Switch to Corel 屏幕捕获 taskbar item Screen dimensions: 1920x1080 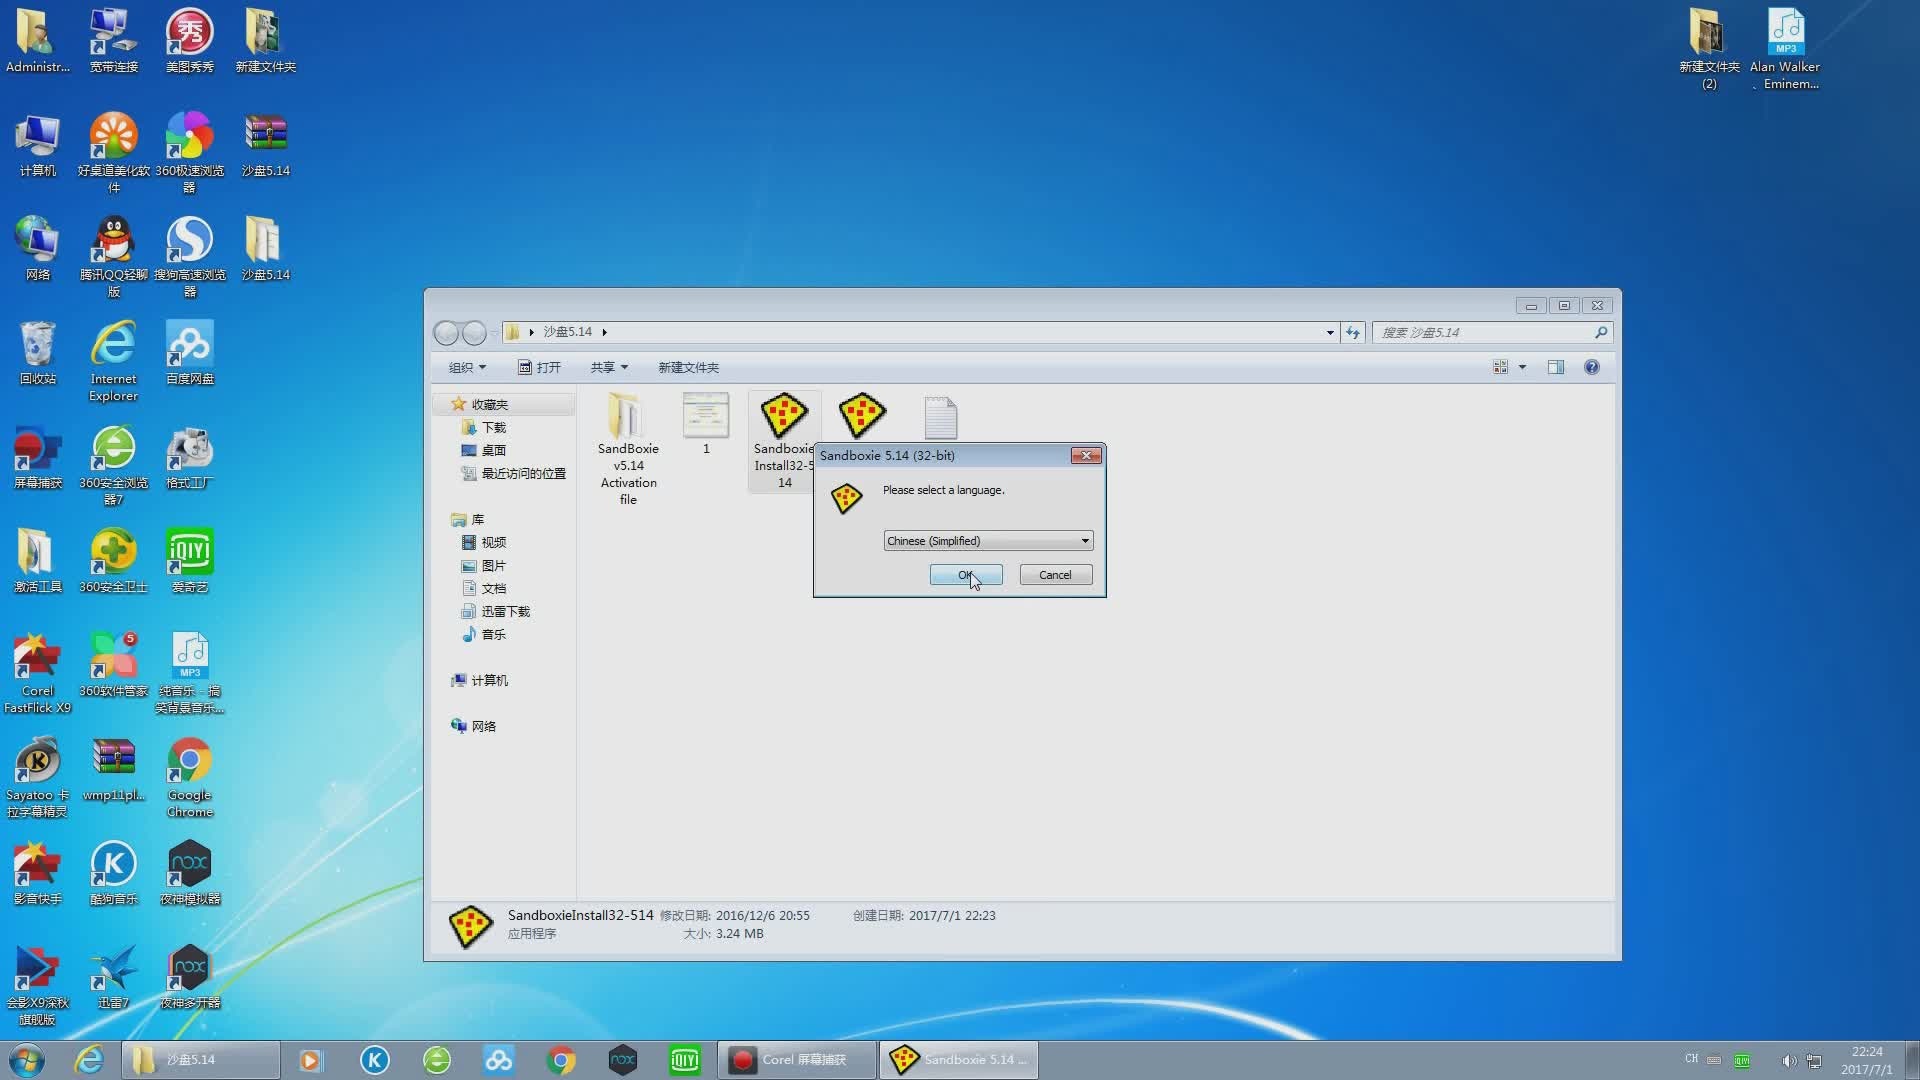coord(797,1060)
